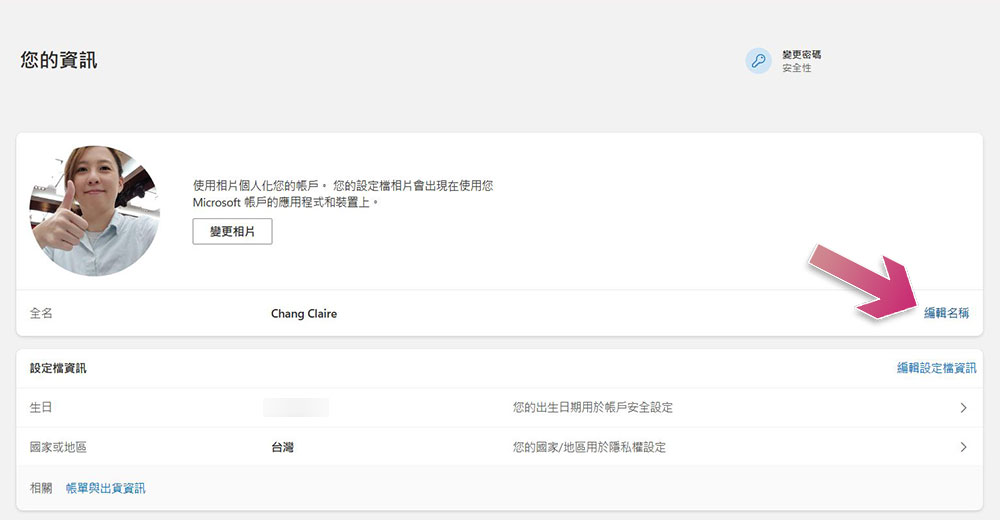
Task: Click the key icon for password change
Action: tap(758, 61)
